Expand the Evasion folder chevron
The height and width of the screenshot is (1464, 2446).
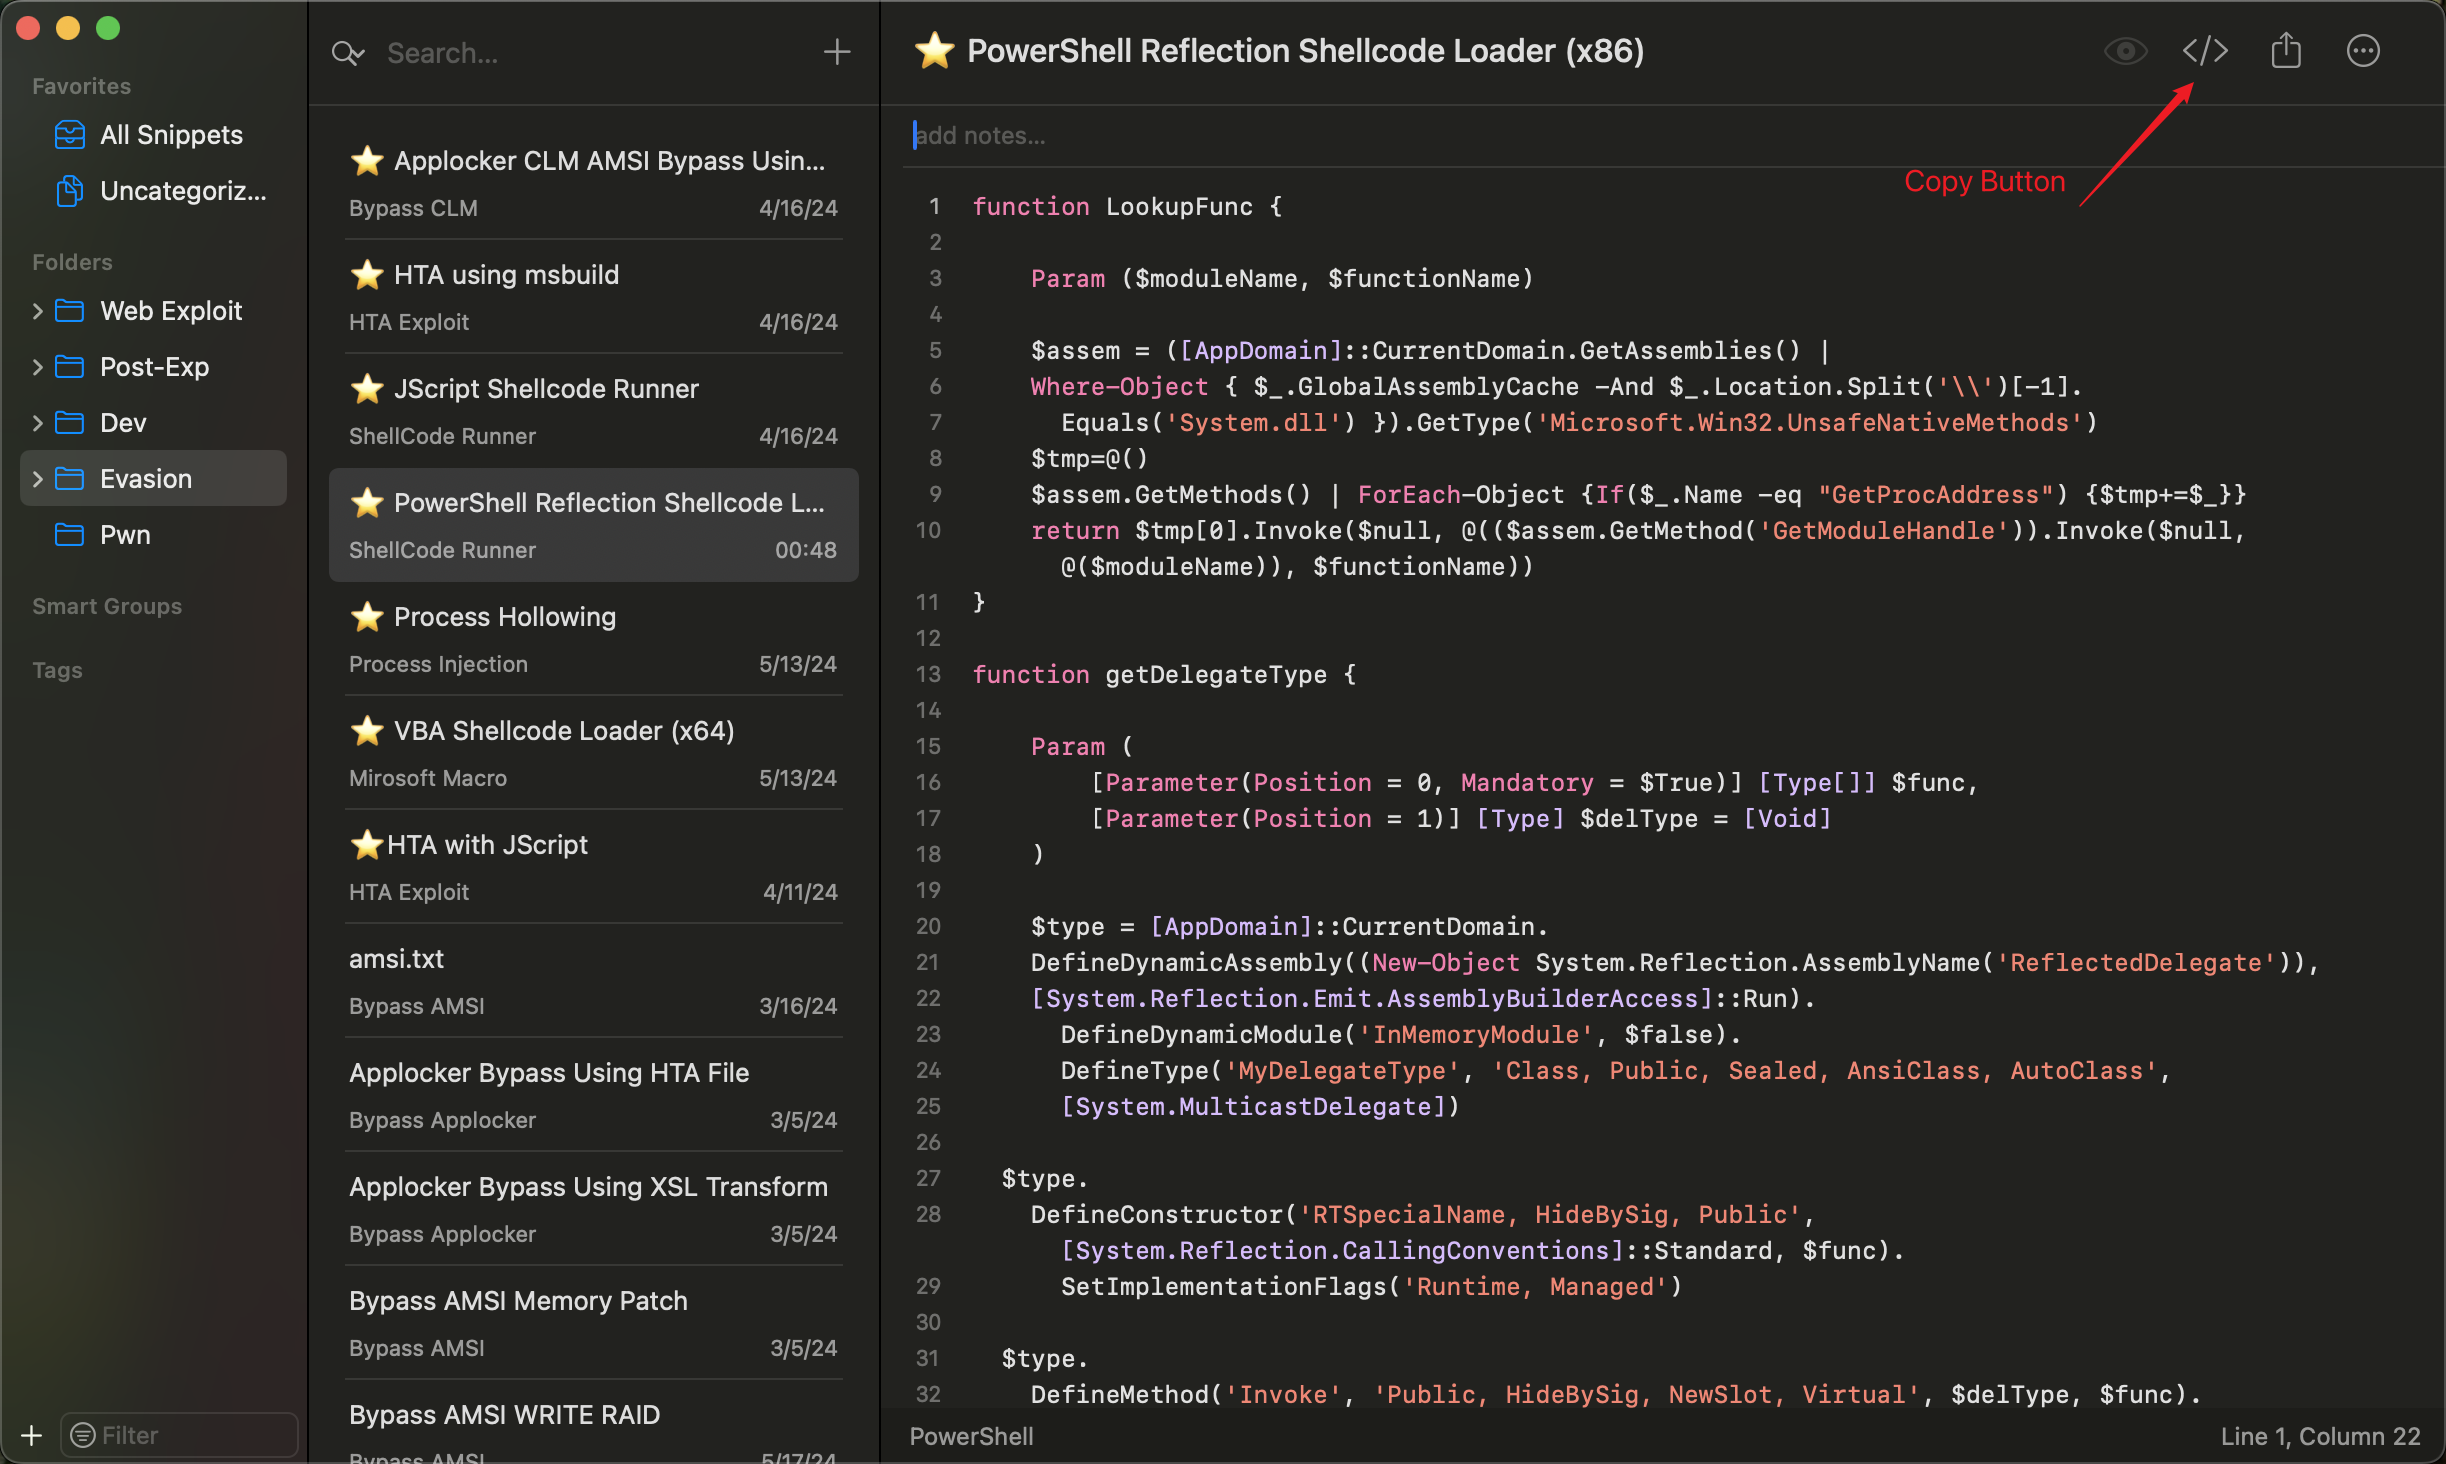click(38, 479)
